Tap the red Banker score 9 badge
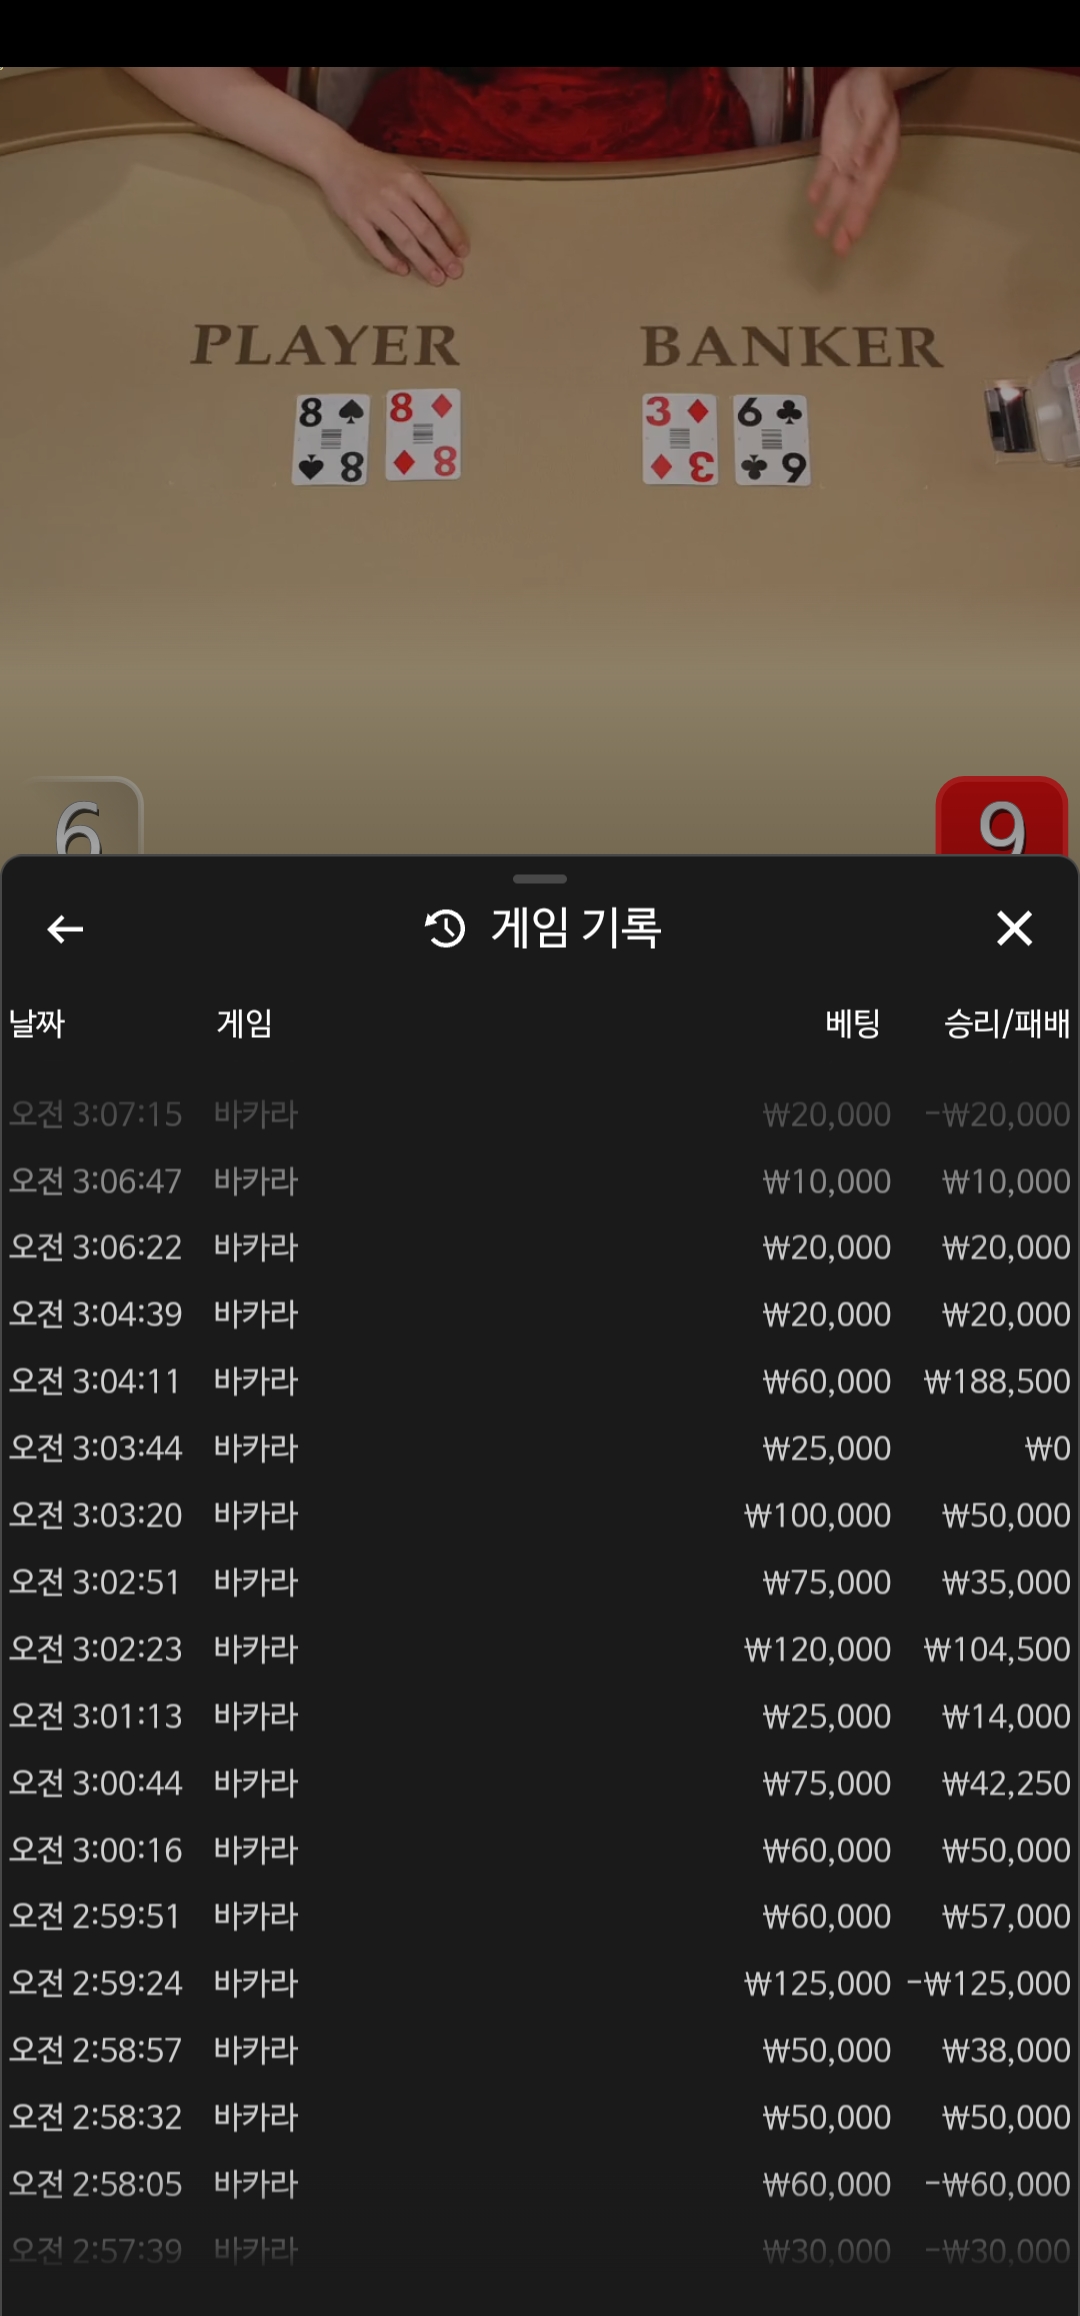Screen dimensions: 1080x2316 [1002, 817]
